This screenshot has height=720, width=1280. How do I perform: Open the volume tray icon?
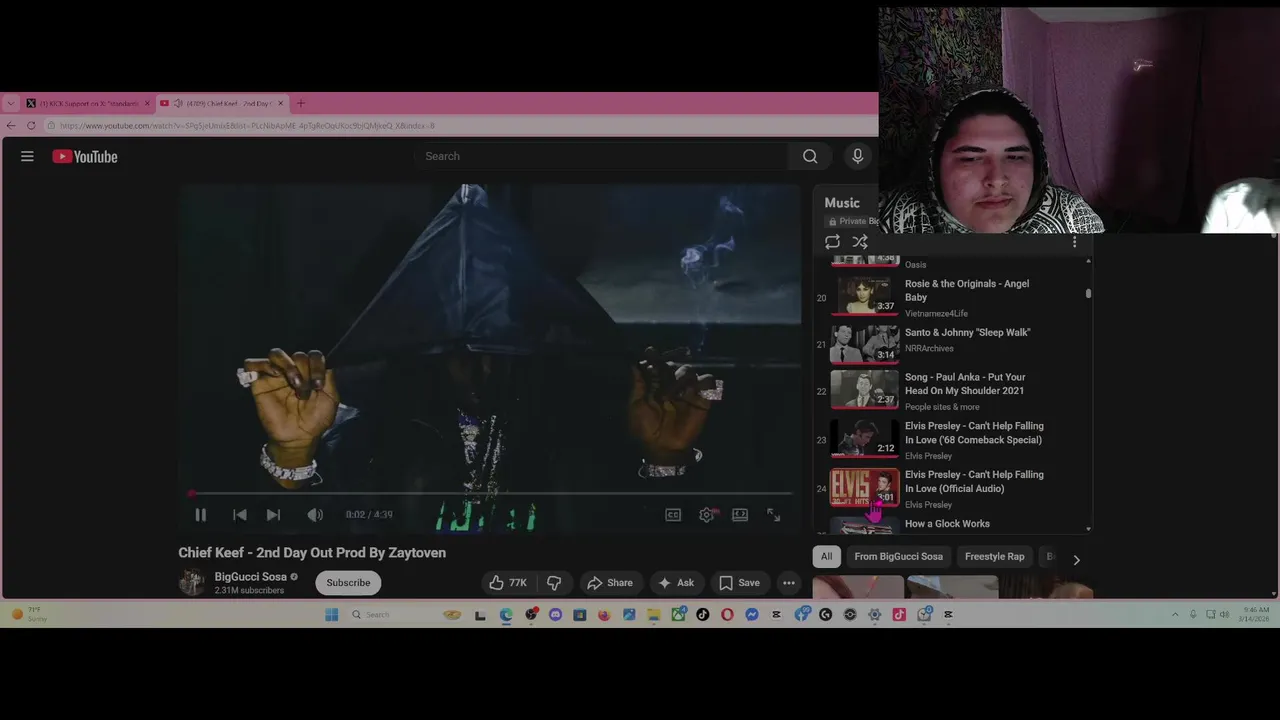[1224, 615]
